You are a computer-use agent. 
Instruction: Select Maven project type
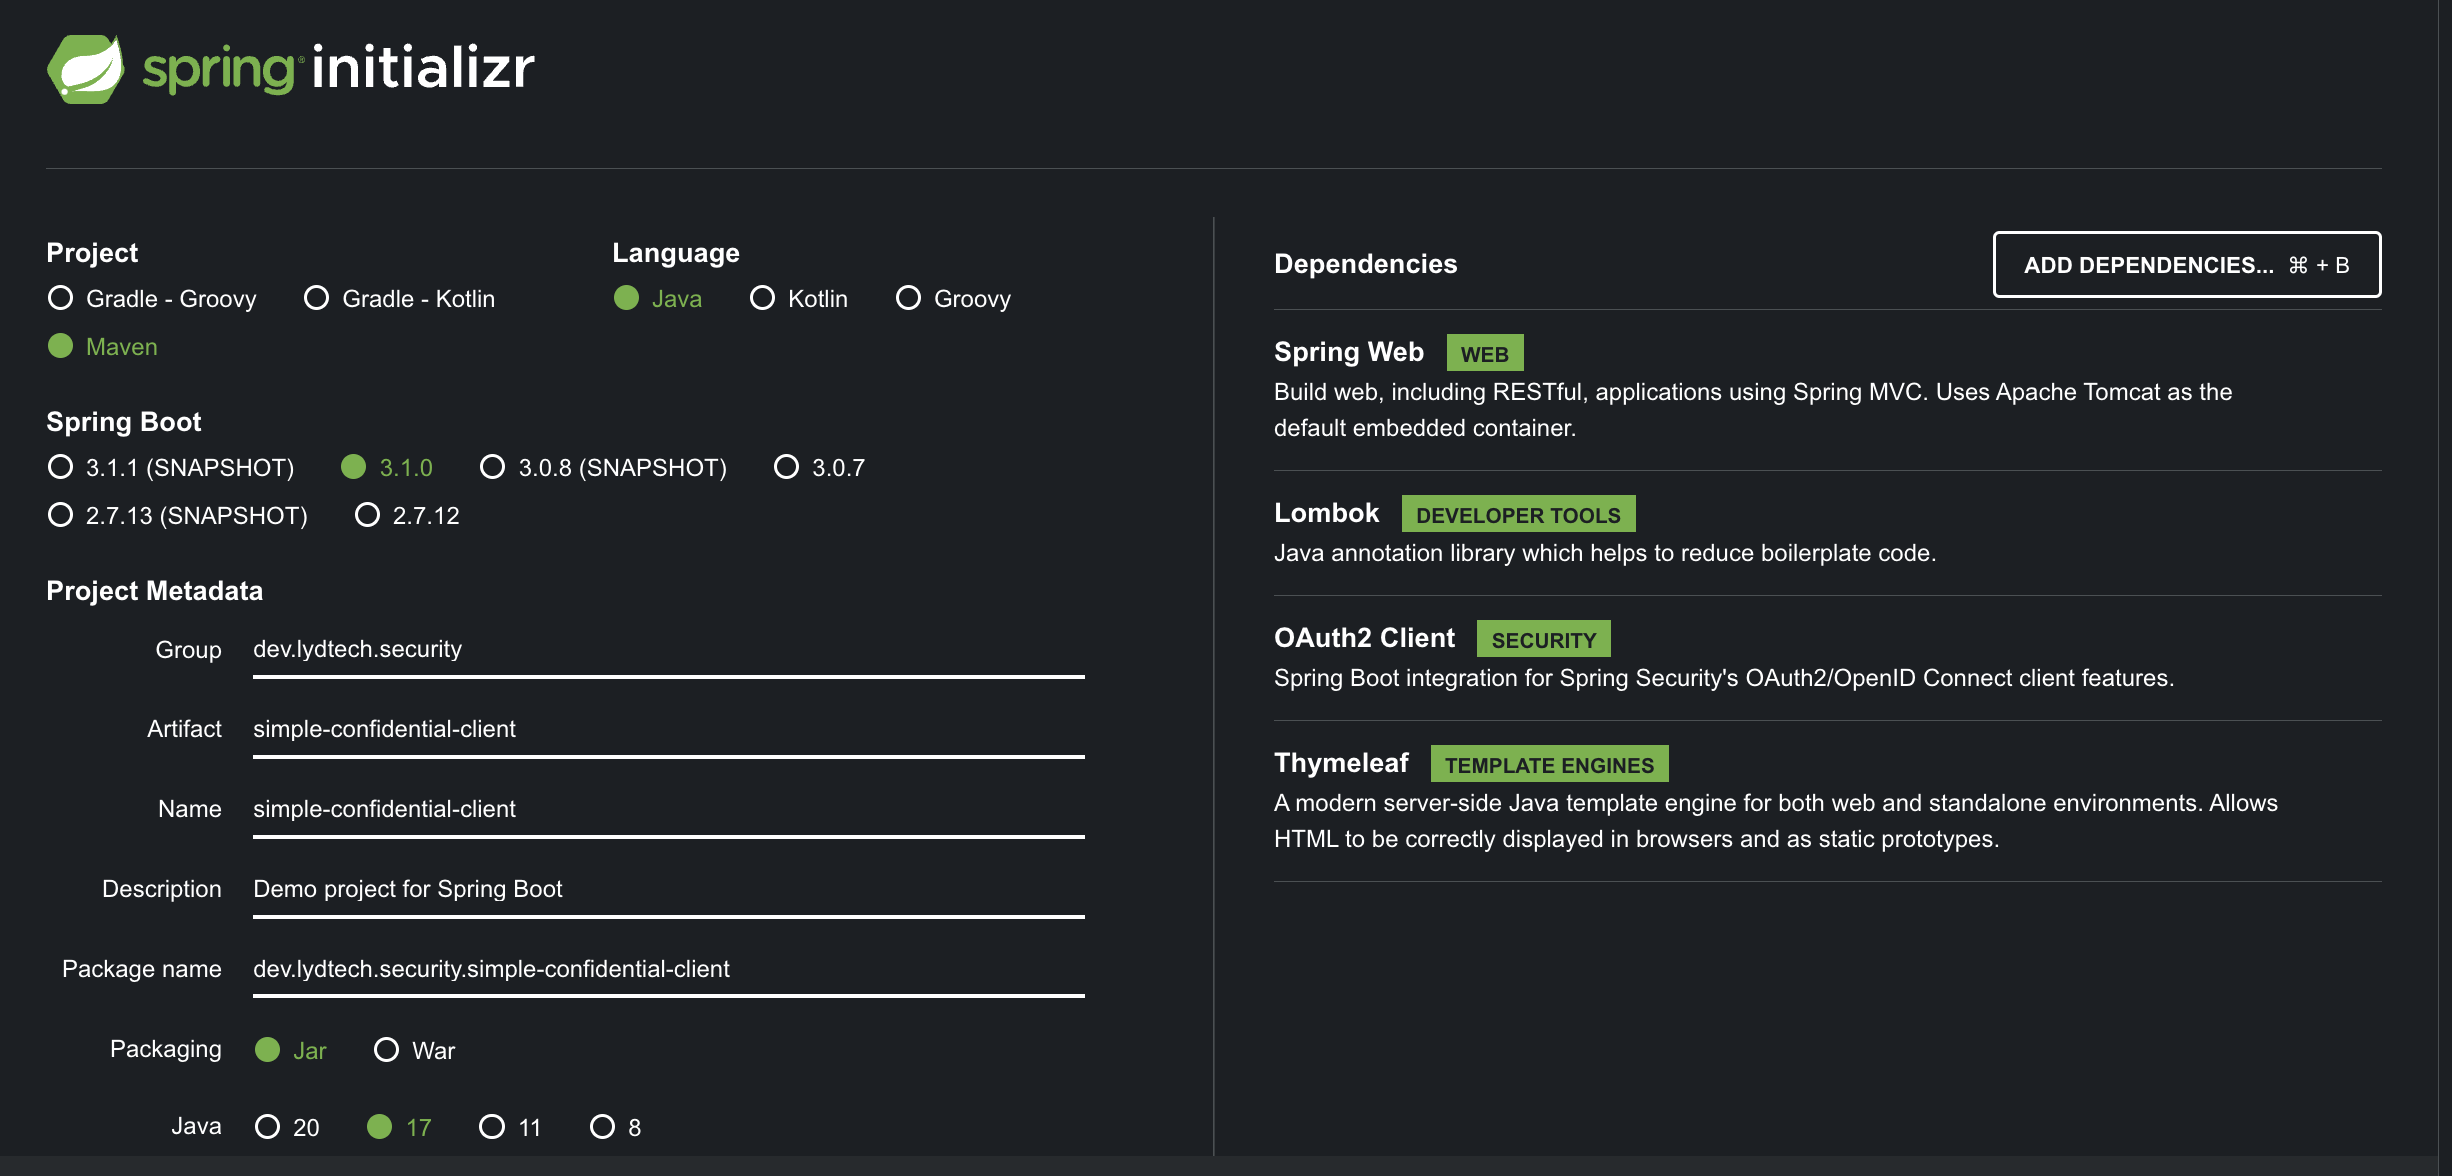pyautogui.click(x=103, y=347)
